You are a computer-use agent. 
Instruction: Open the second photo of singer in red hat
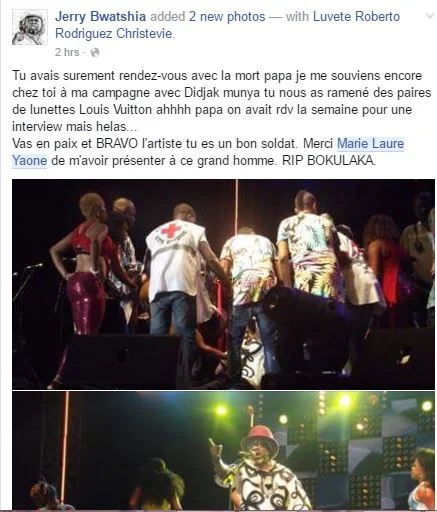[x=223, y=451]
